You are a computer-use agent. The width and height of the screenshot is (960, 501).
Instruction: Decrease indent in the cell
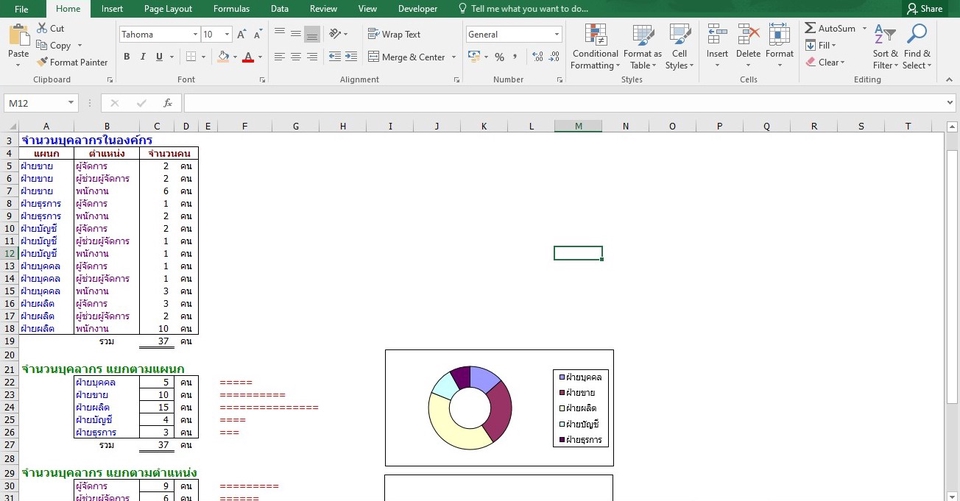[335, 57]
